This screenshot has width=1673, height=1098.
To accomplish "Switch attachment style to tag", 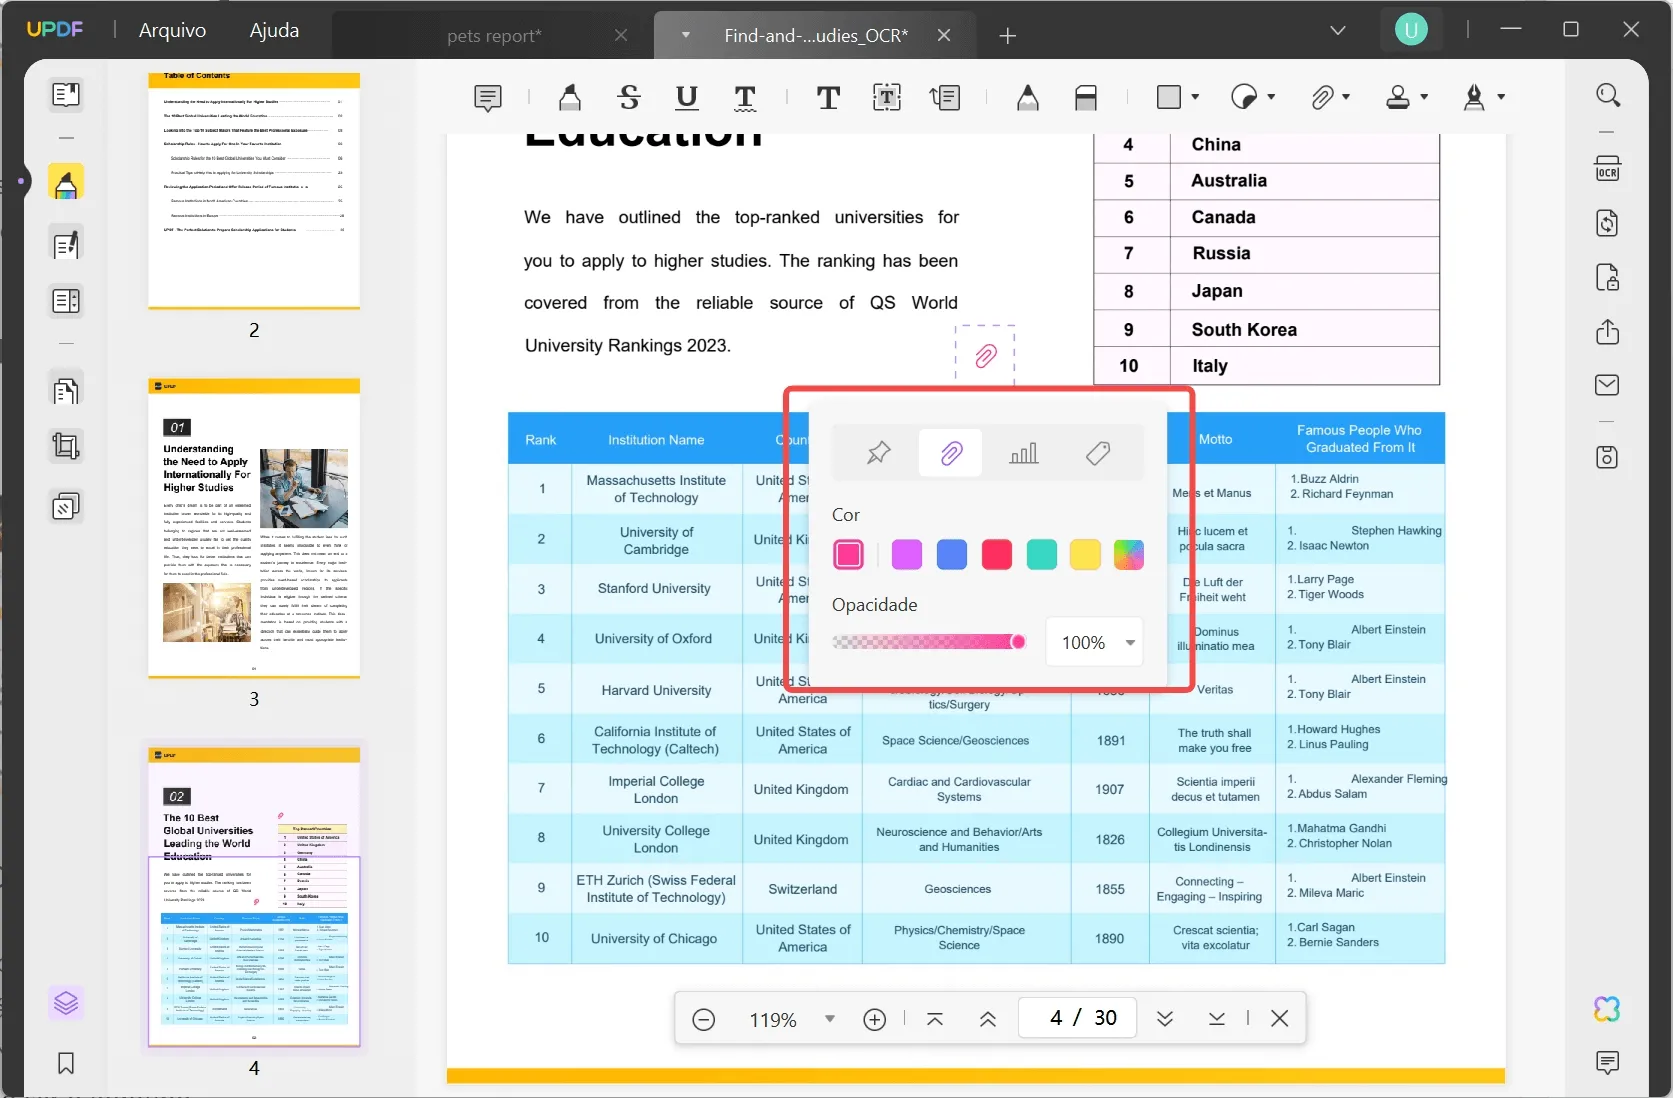I will point(1097,453).
